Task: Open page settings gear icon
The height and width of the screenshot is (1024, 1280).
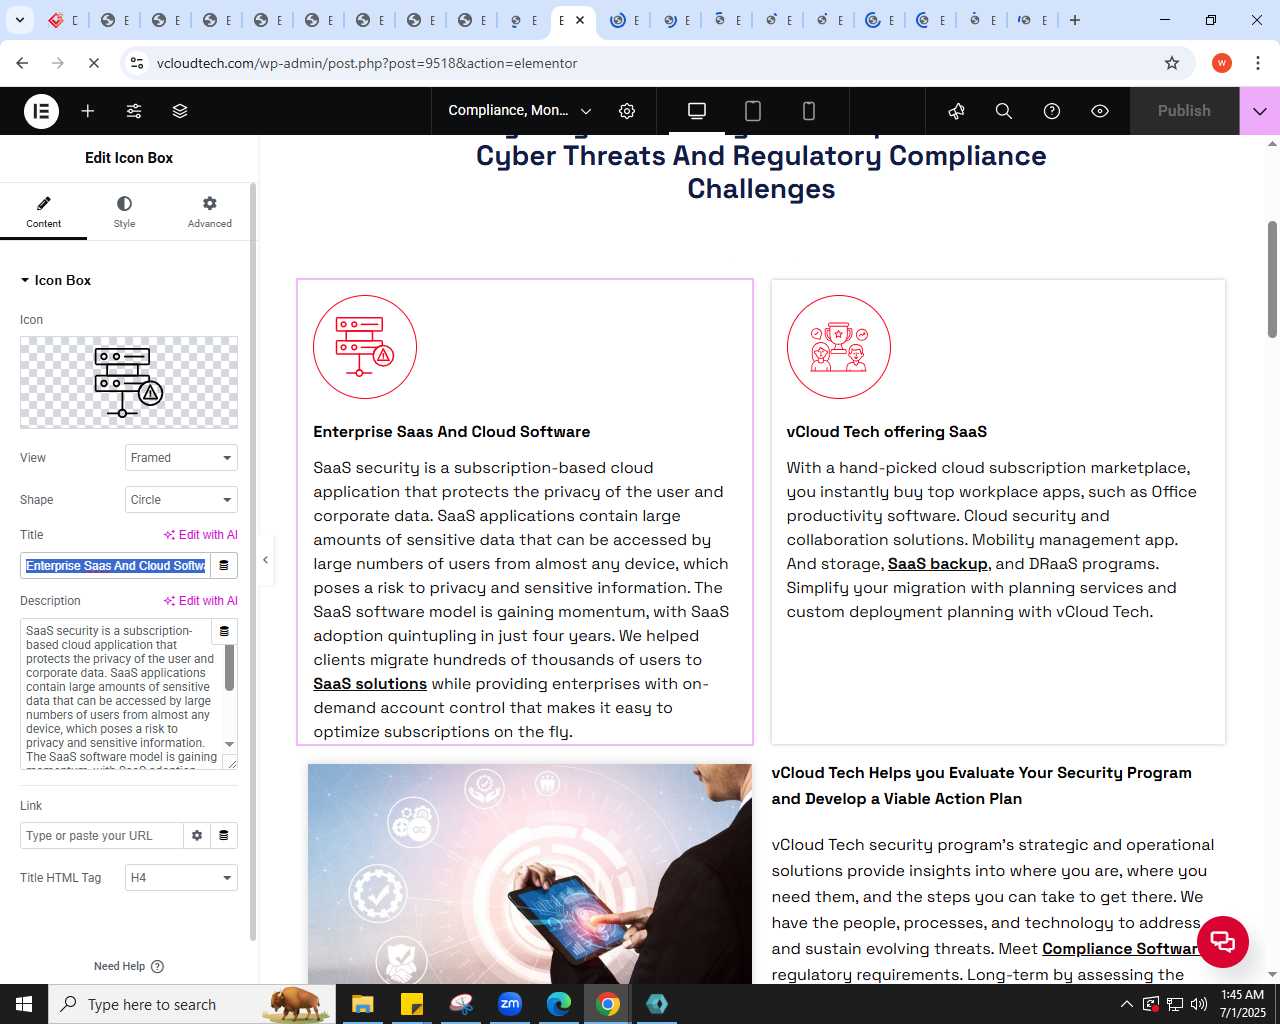Action: click(x=627, y=111)
